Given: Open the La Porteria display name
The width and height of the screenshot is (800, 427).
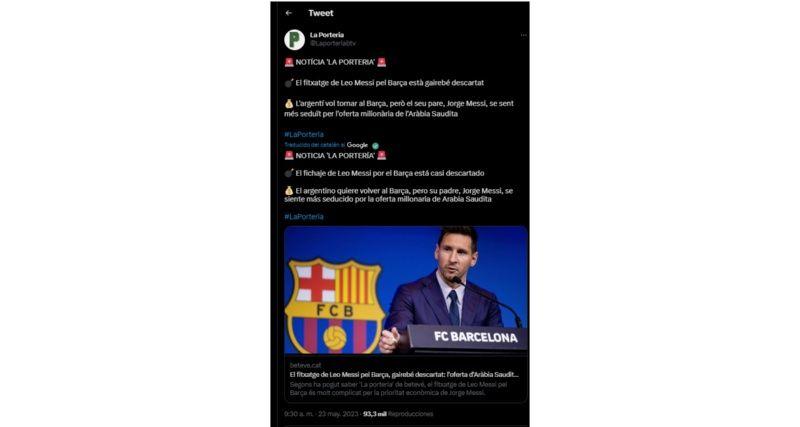Looking at the screenshot, I should (x=326, y=35).
